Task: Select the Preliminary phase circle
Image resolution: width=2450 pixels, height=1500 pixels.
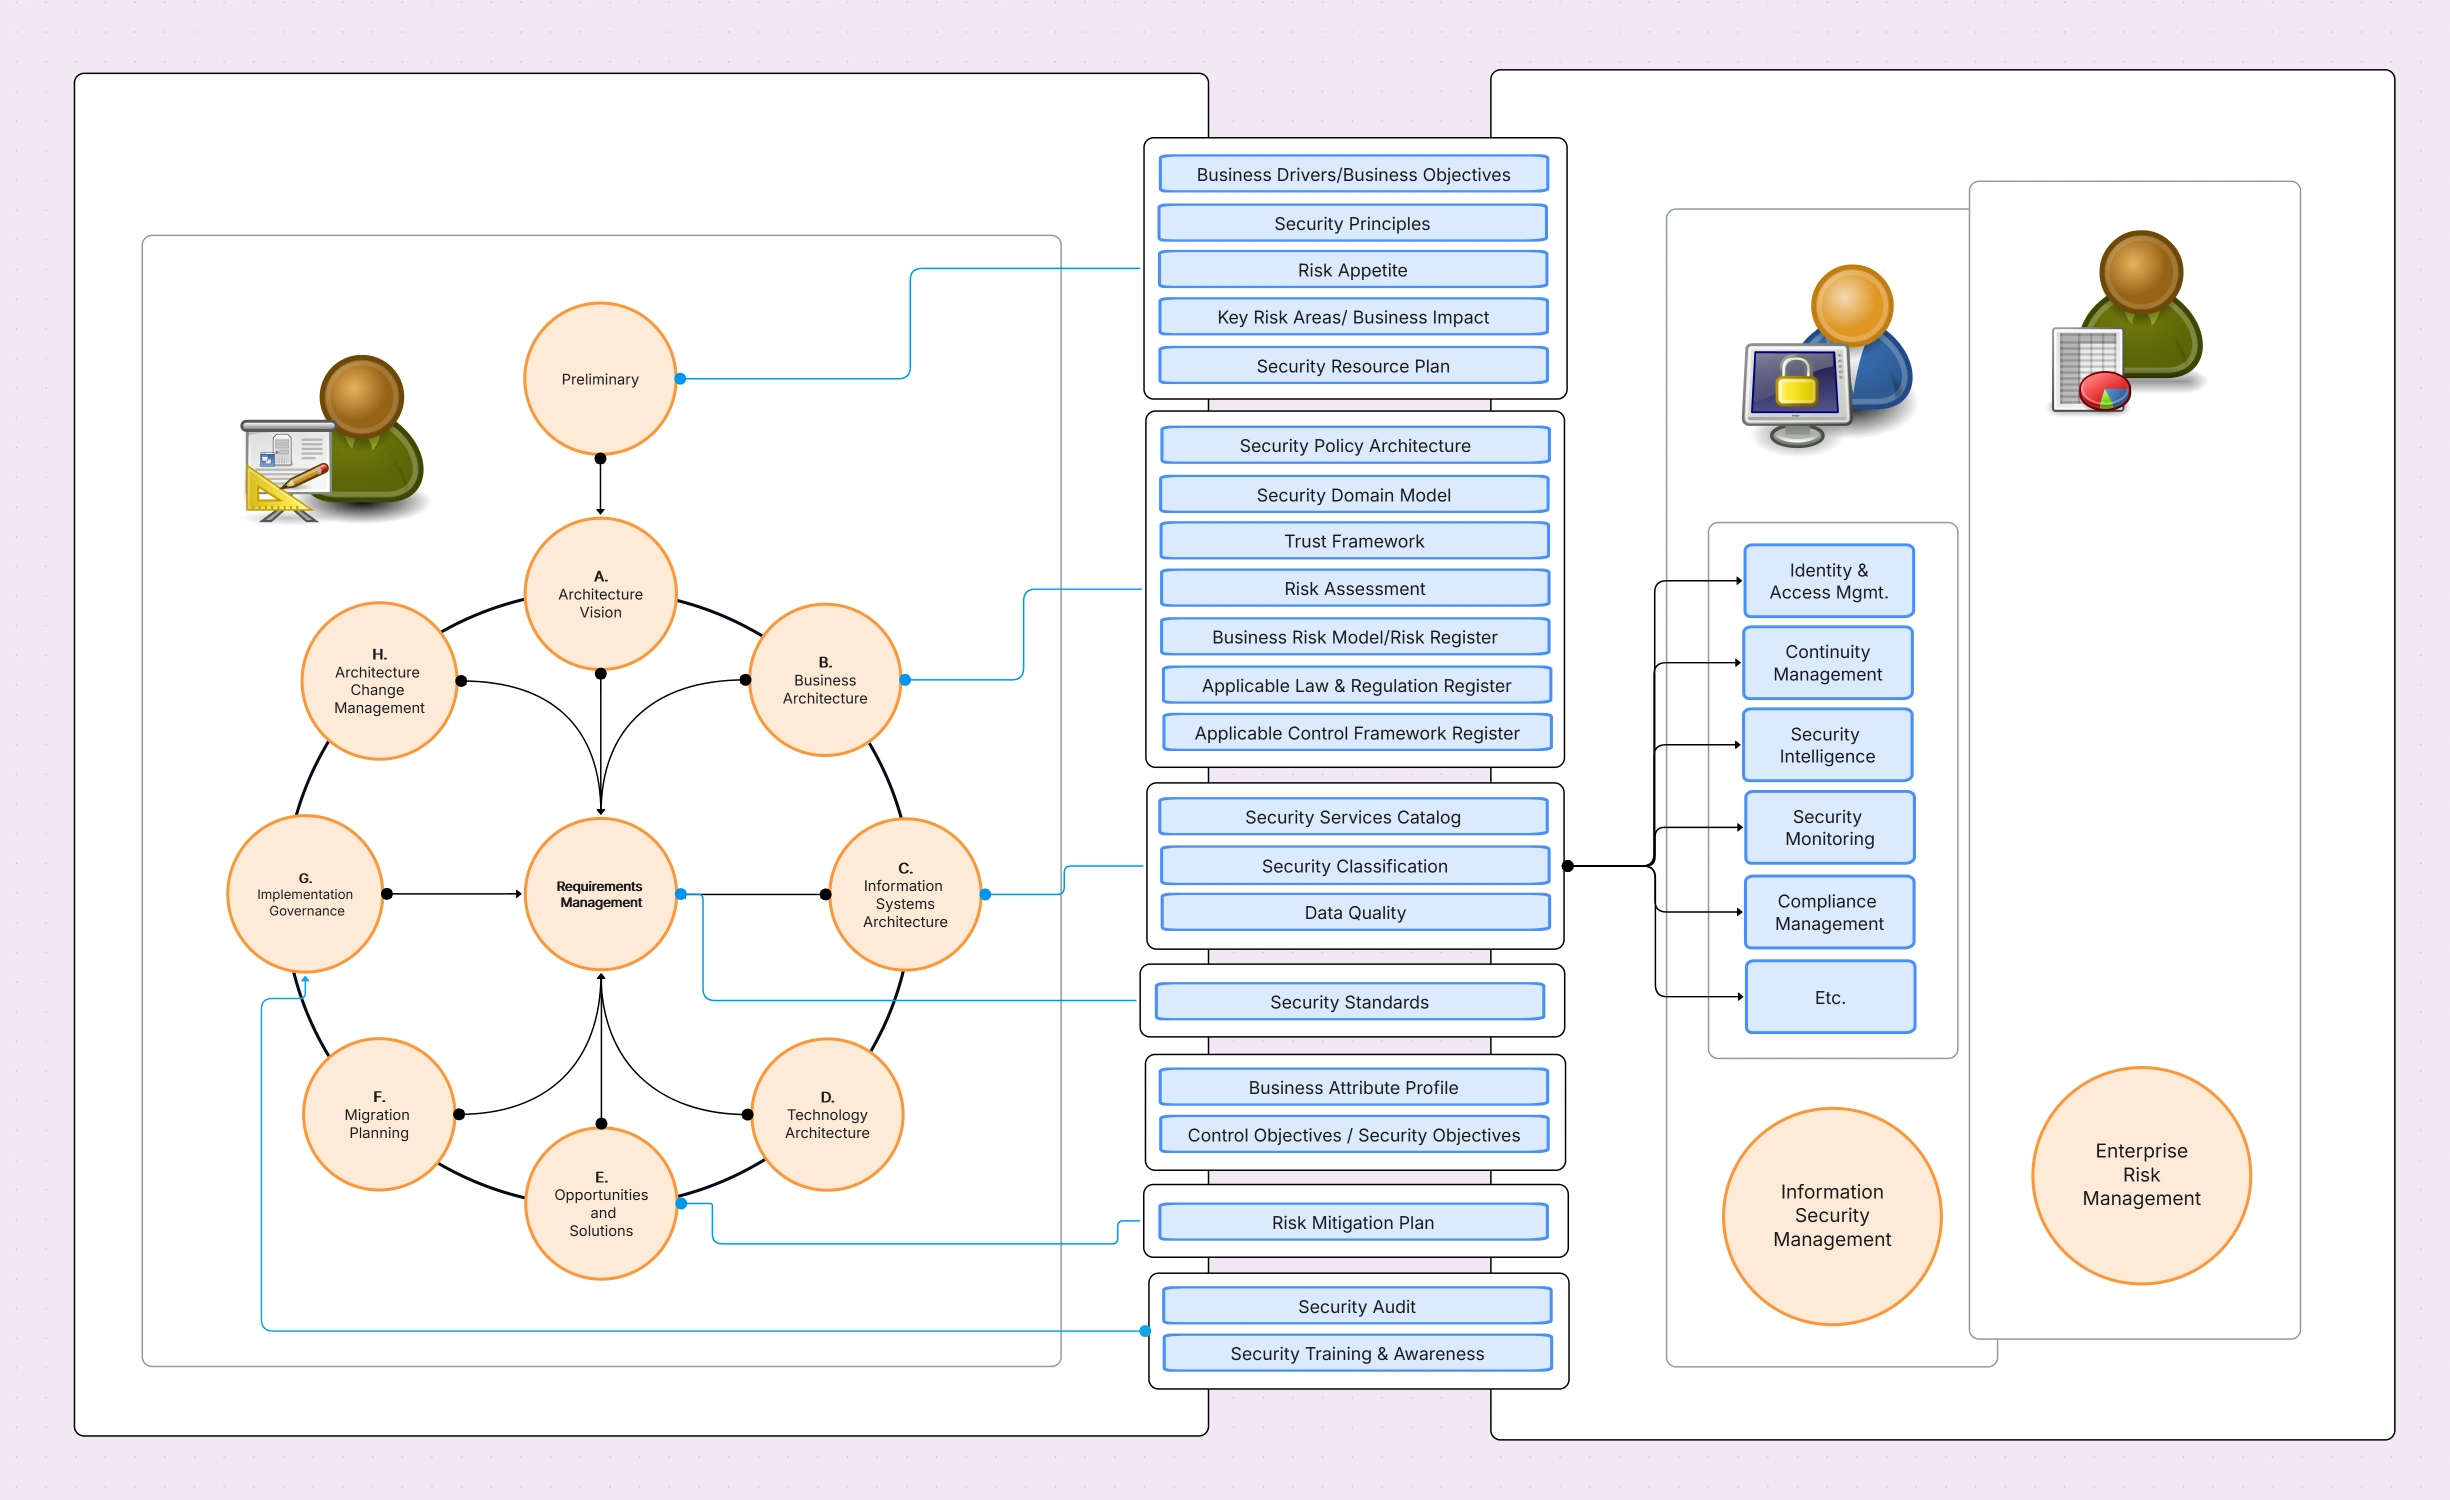Action: tap(600, 379)
